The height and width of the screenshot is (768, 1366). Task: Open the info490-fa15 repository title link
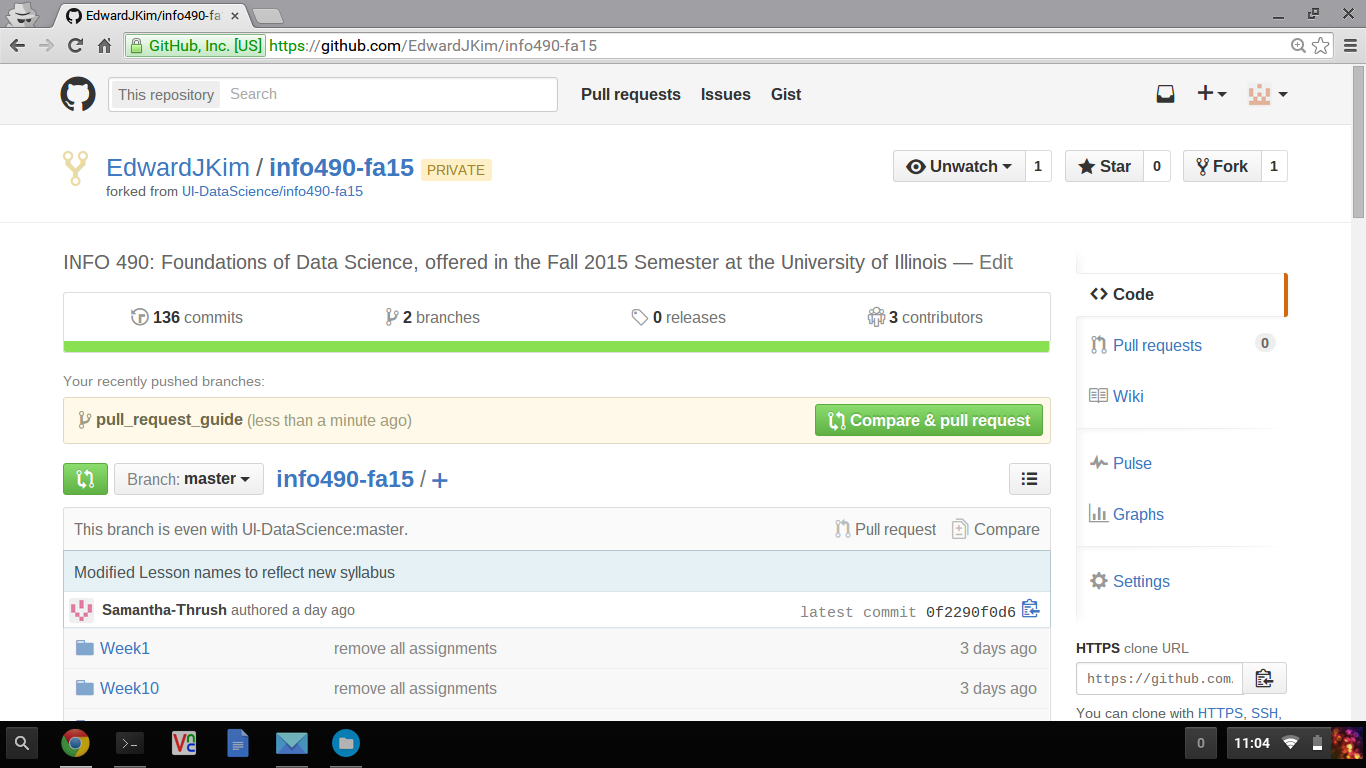pos(341,168)
